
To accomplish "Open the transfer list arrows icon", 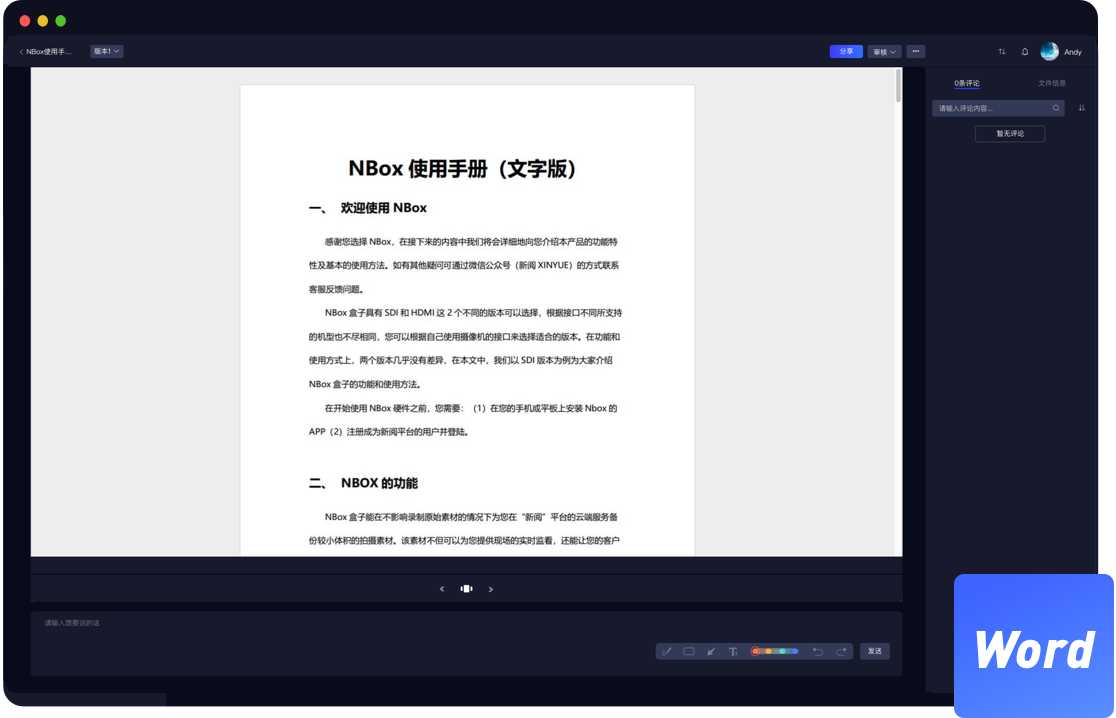I will [1002, 51].
